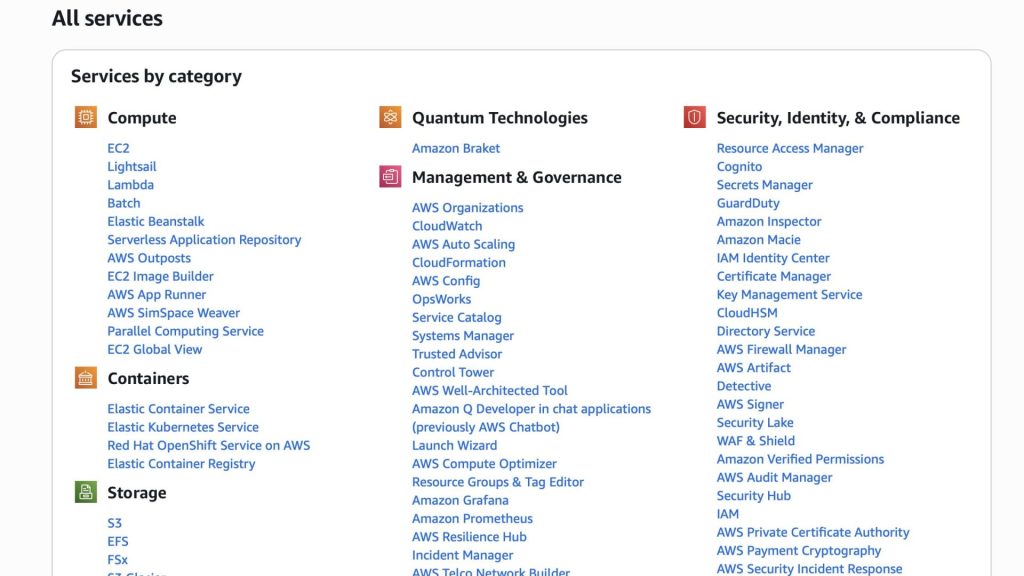
Task: Go to Amazon Q Developer in chat applications
Action: (x=531, y=409)
